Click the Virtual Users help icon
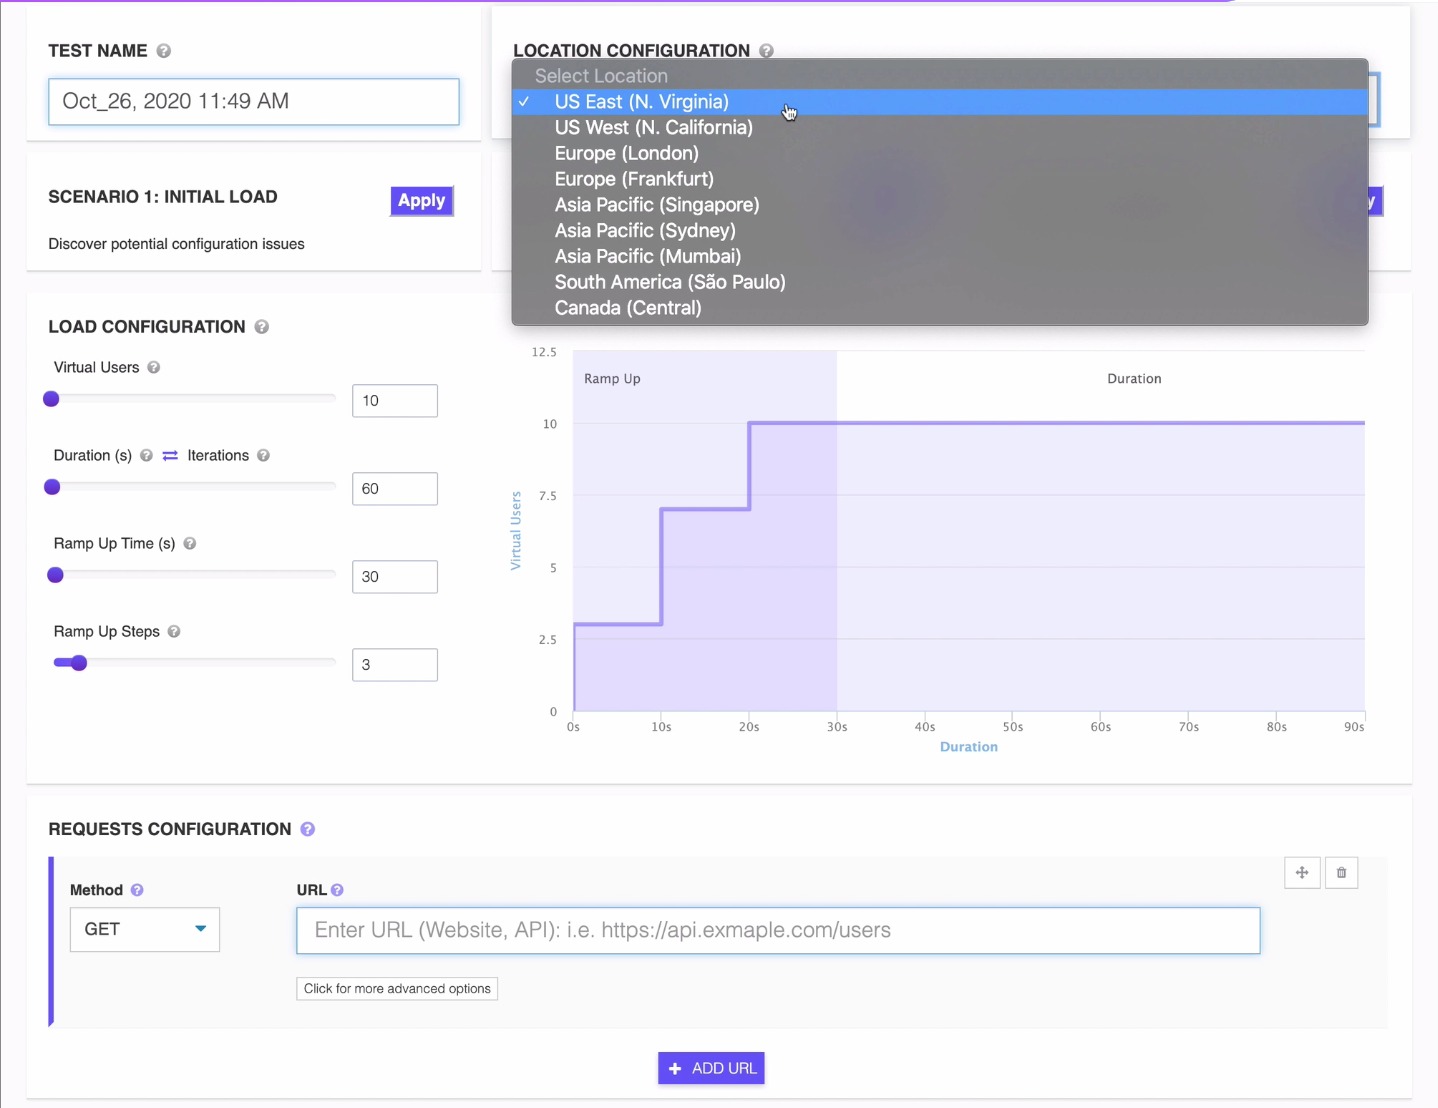Viewport: 1438px width, 1108px height. tap(154, 368)
